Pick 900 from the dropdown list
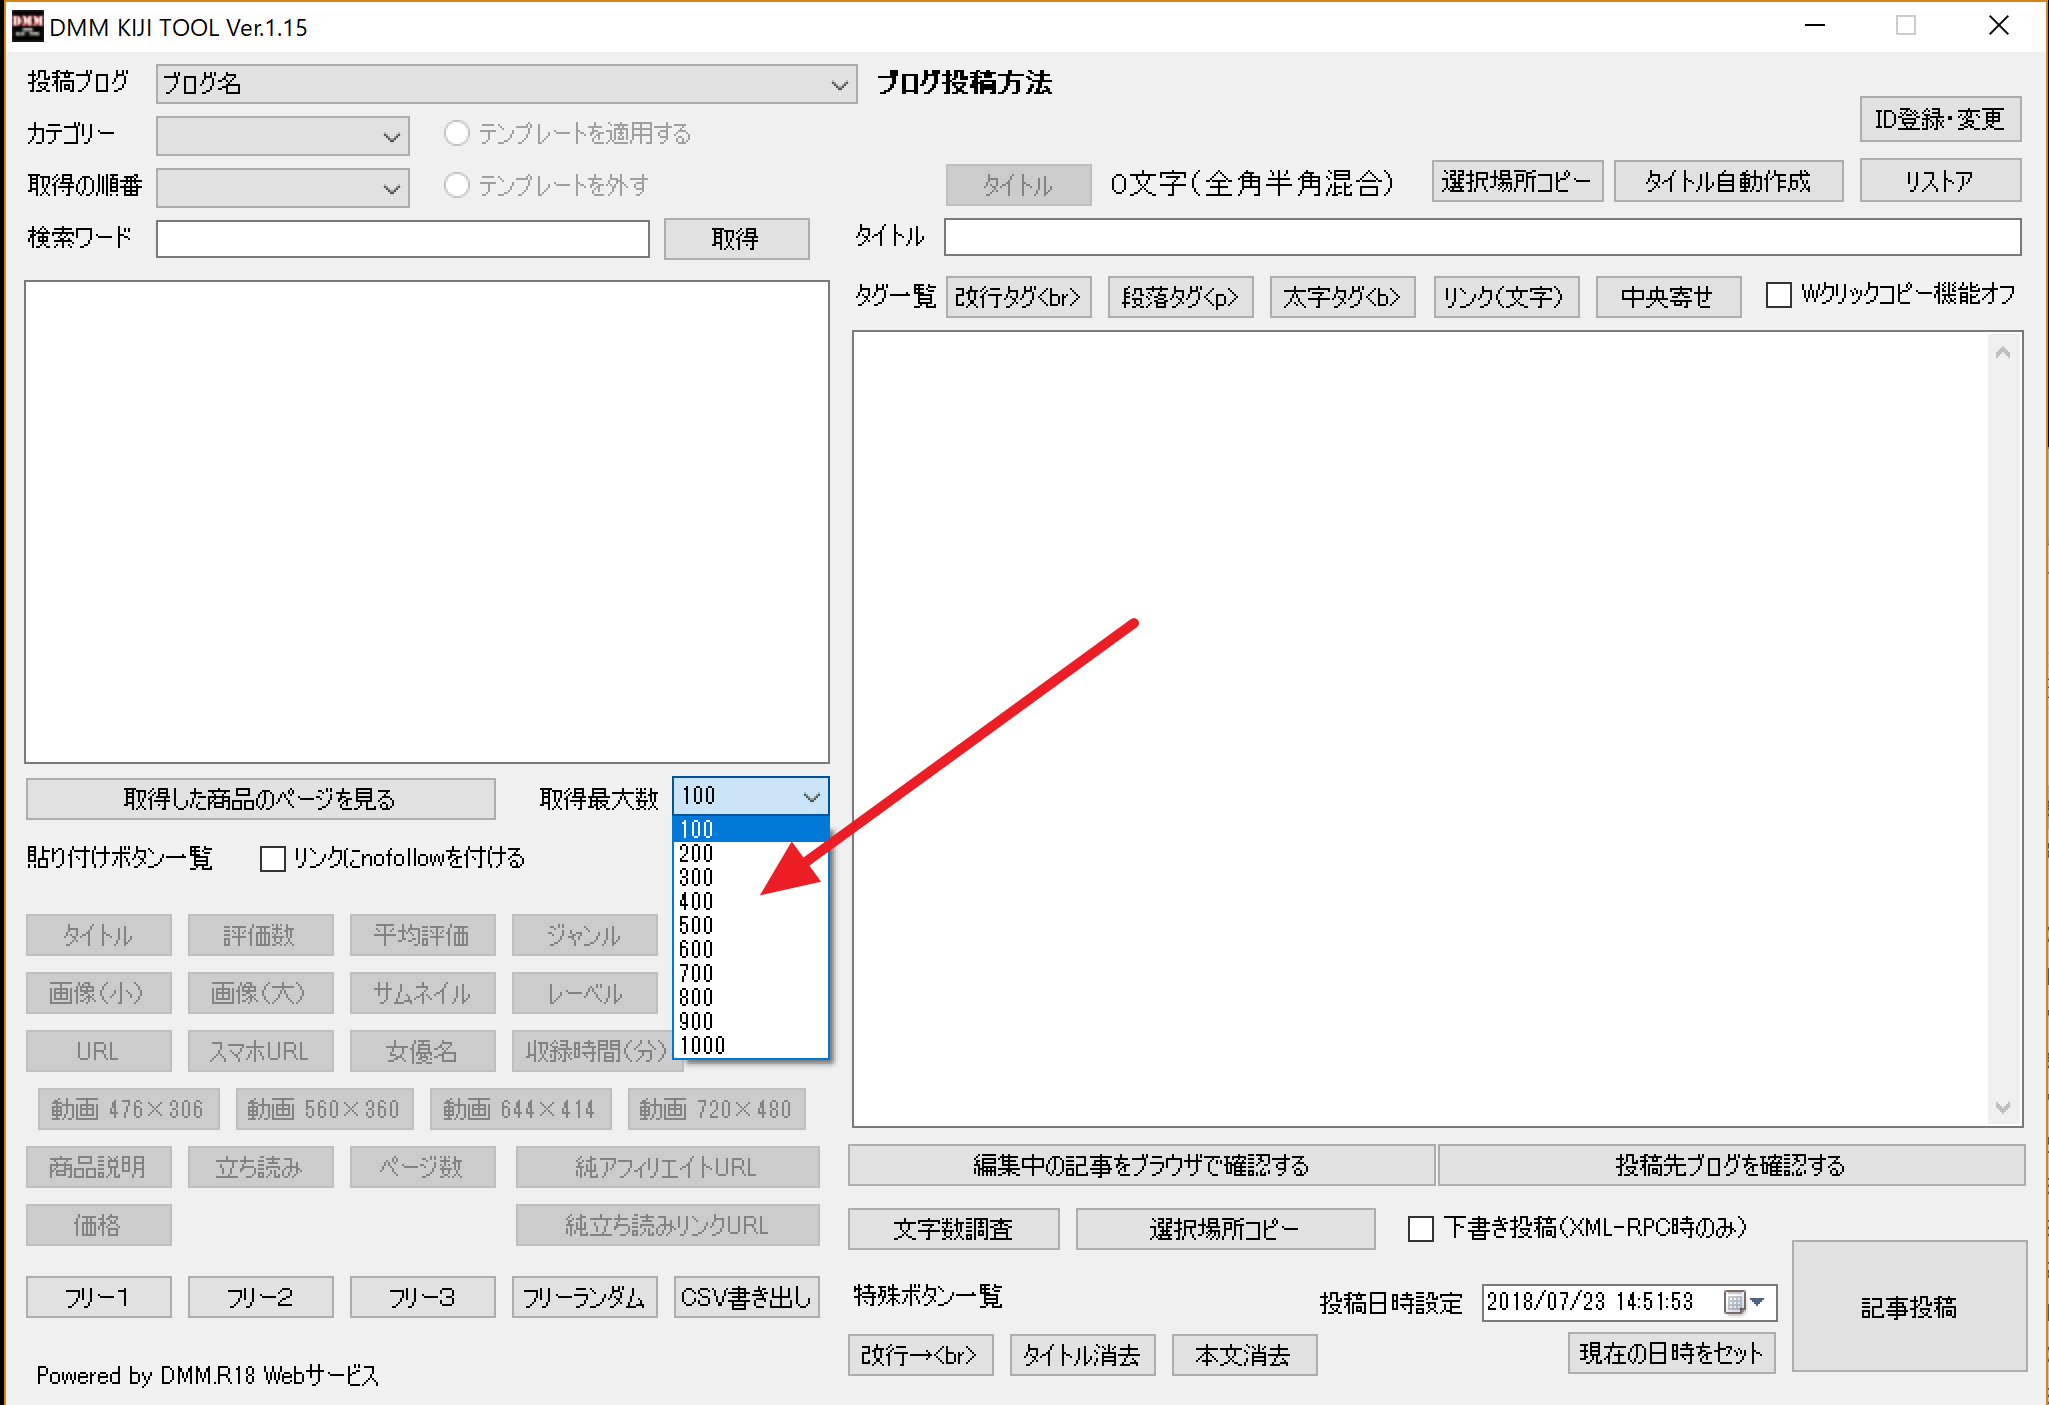The image size is (2049, 1405). (751, 1022)
